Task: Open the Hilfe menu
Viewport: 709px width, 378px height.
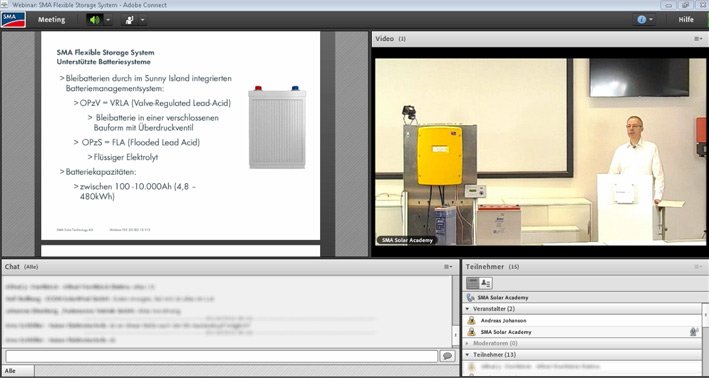Action: (x=686, y=20)
